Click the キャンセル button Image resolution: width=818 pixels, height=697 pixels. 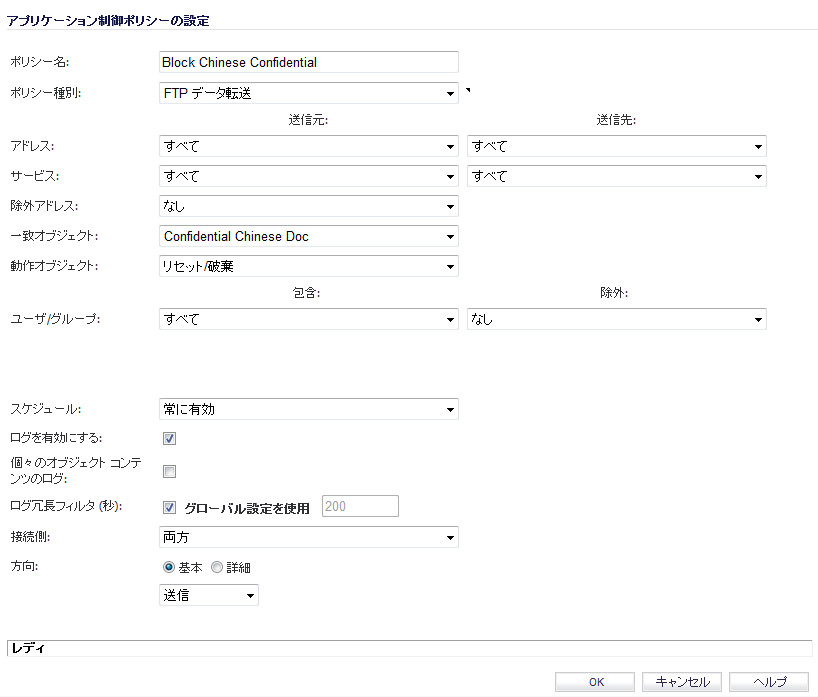(x=681, y=682)
